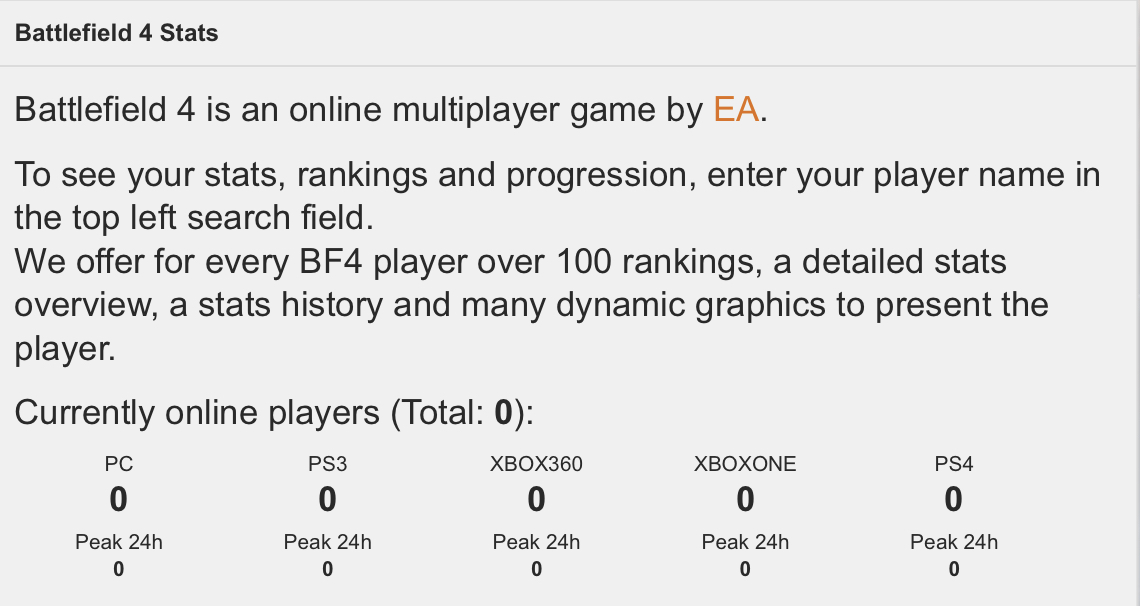Click Peak 24h label under PC
The image size is (1140, 606).
coord(119,543)
